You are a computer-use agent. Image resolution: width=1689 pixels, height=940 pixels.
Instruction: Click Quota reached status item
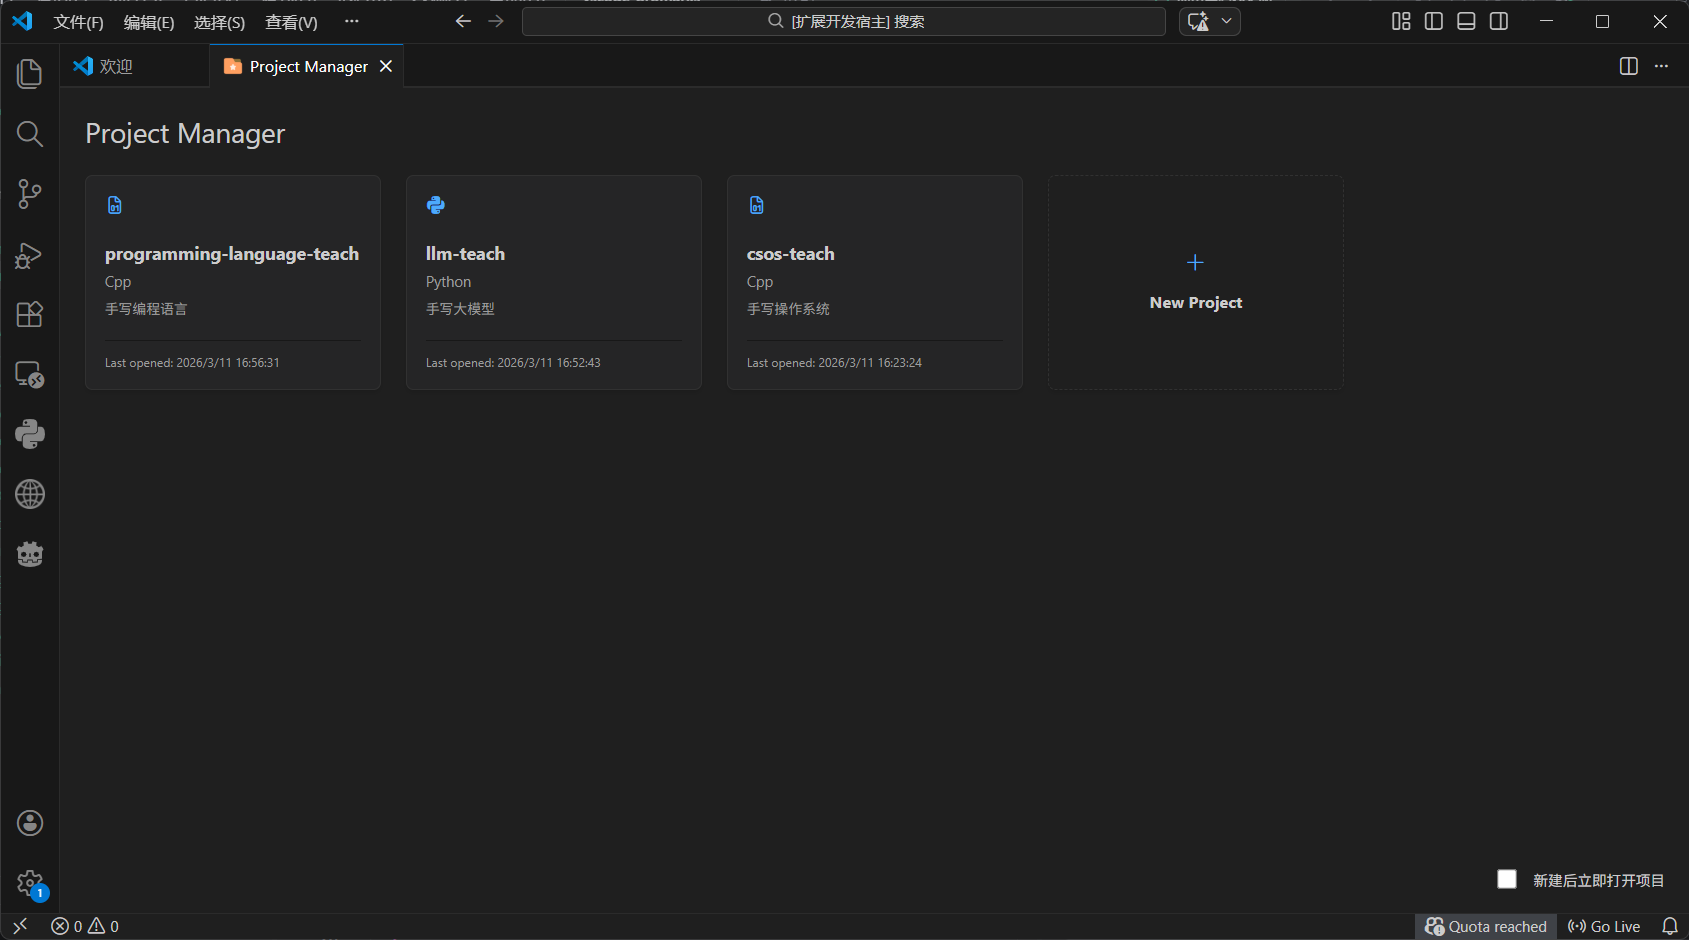pyautogui.click(x=1486, y=926)
